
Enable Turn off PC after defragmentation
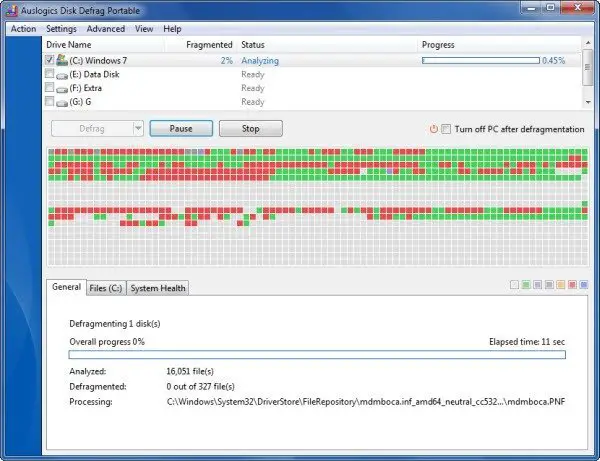click(446, 129)
